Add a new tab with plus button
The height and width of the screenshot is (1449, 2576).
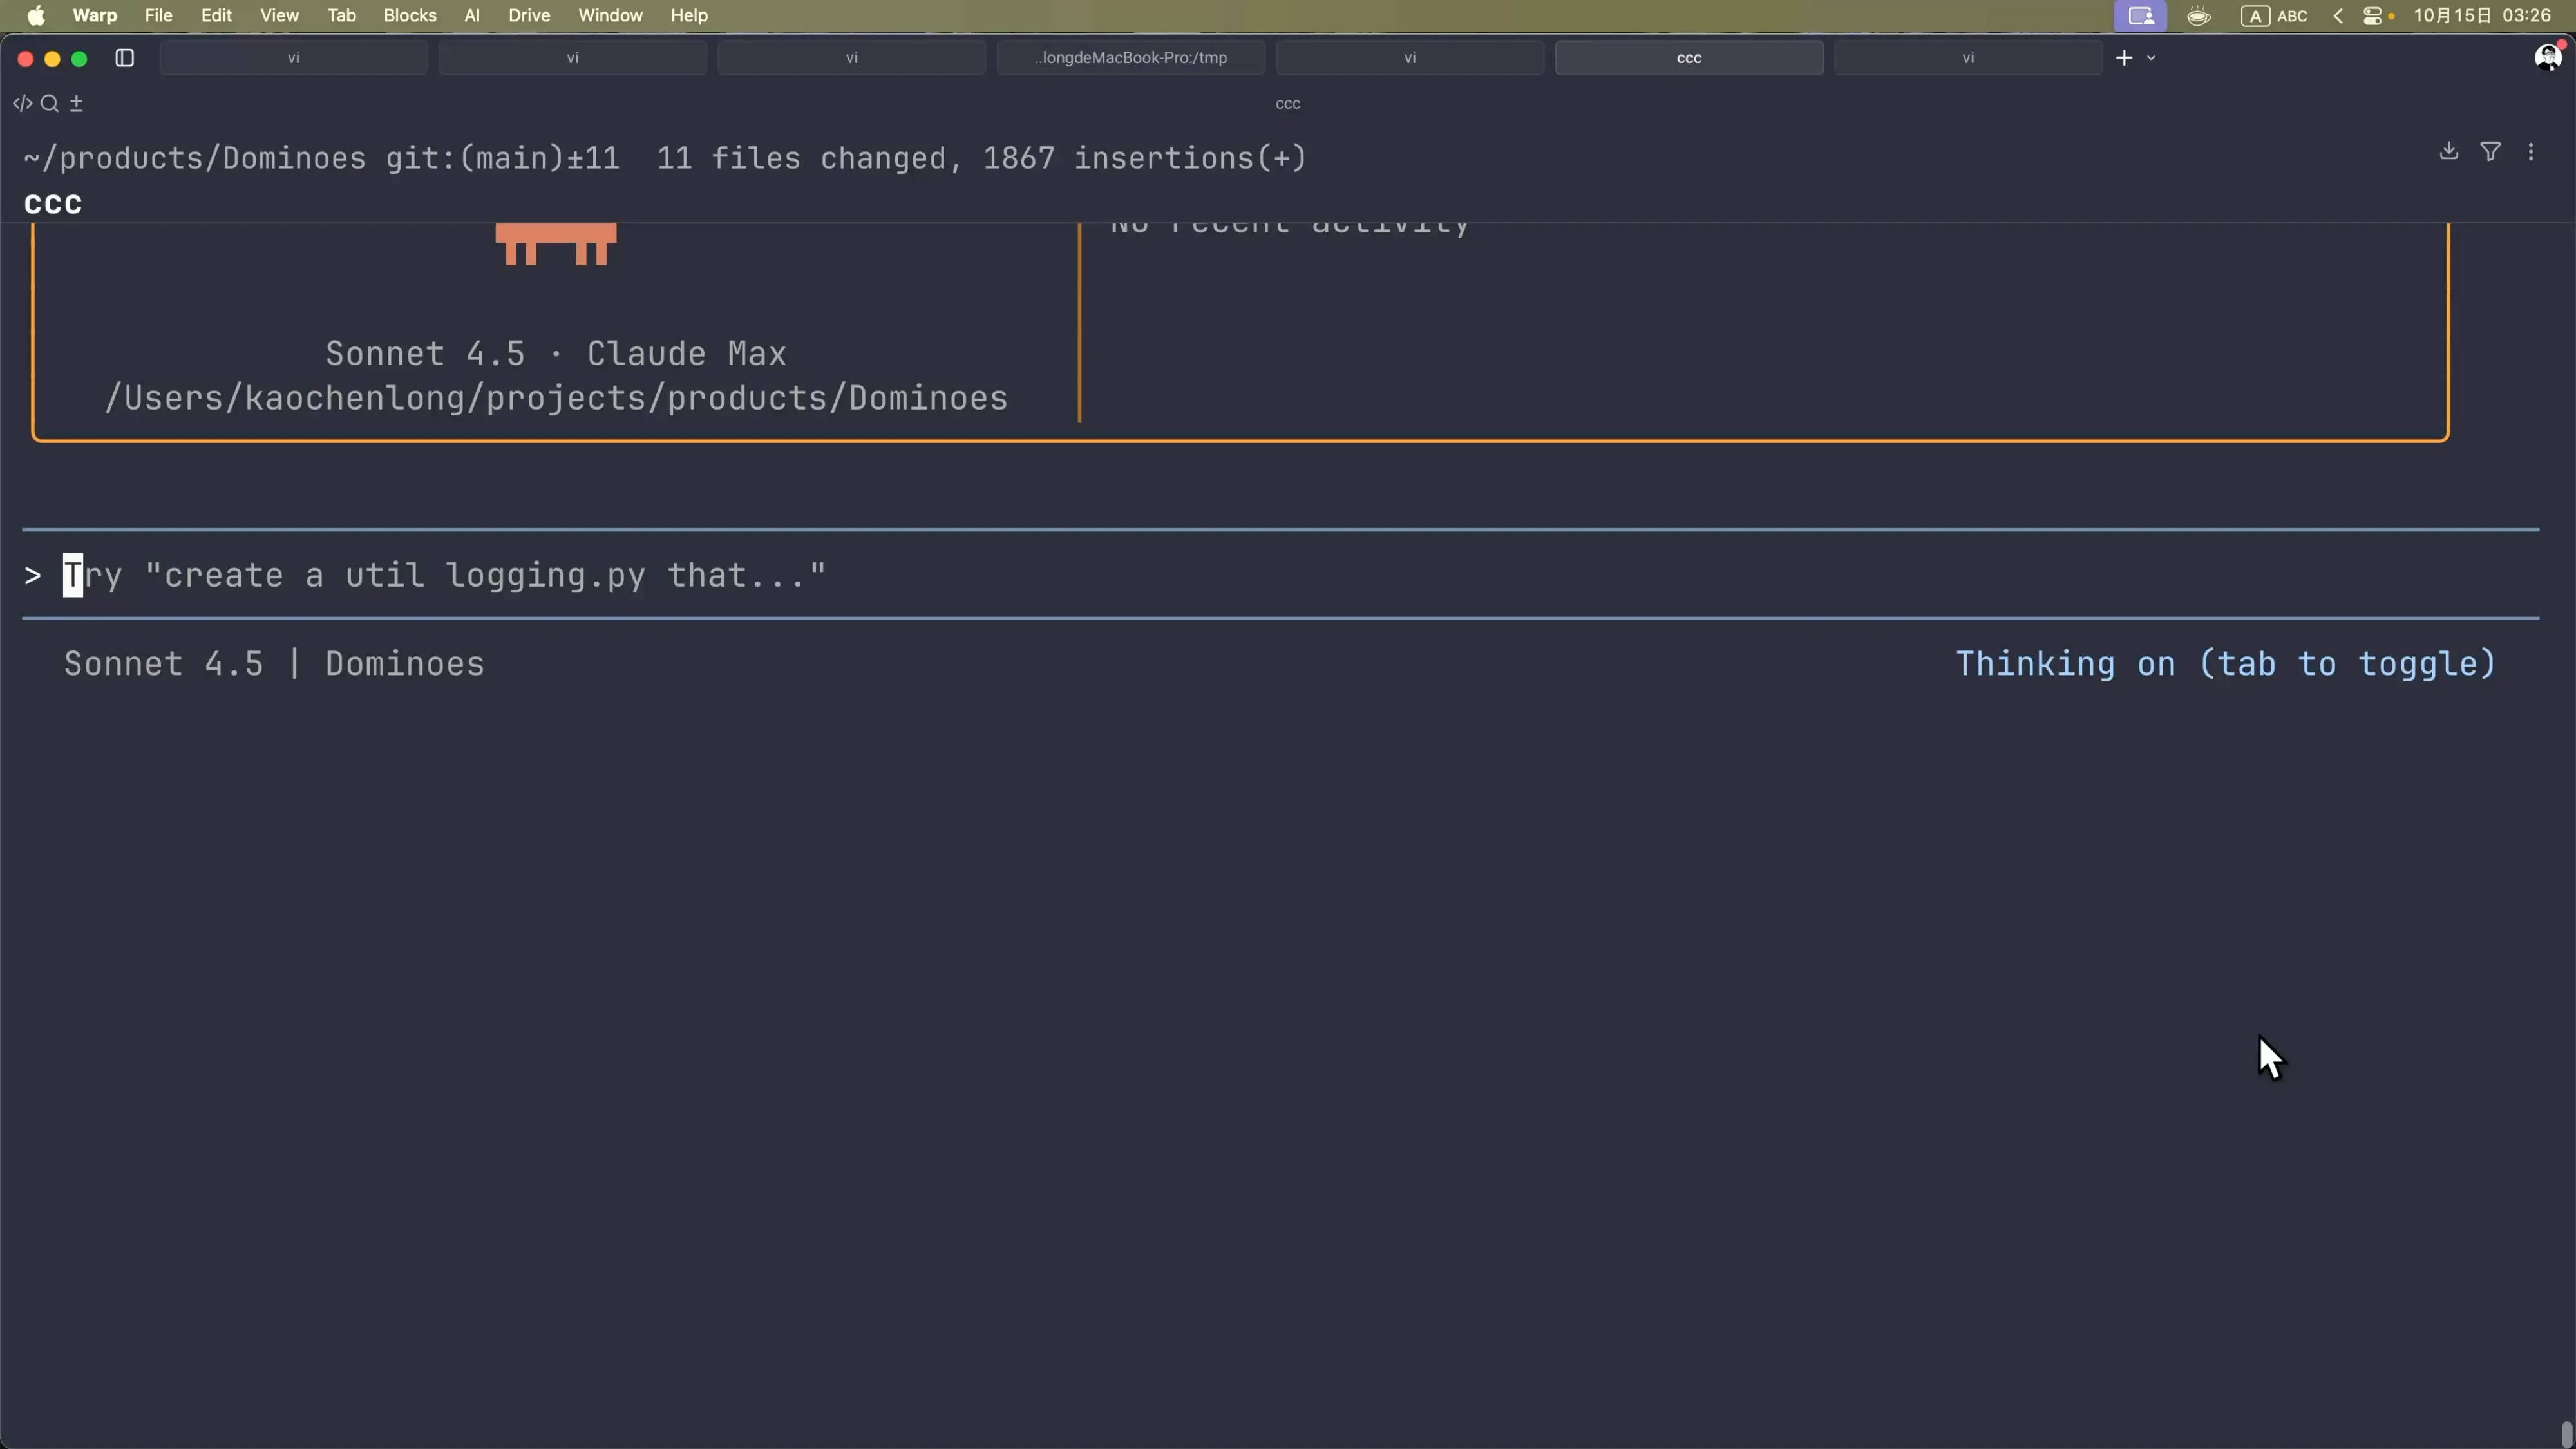click(2124, 58)
